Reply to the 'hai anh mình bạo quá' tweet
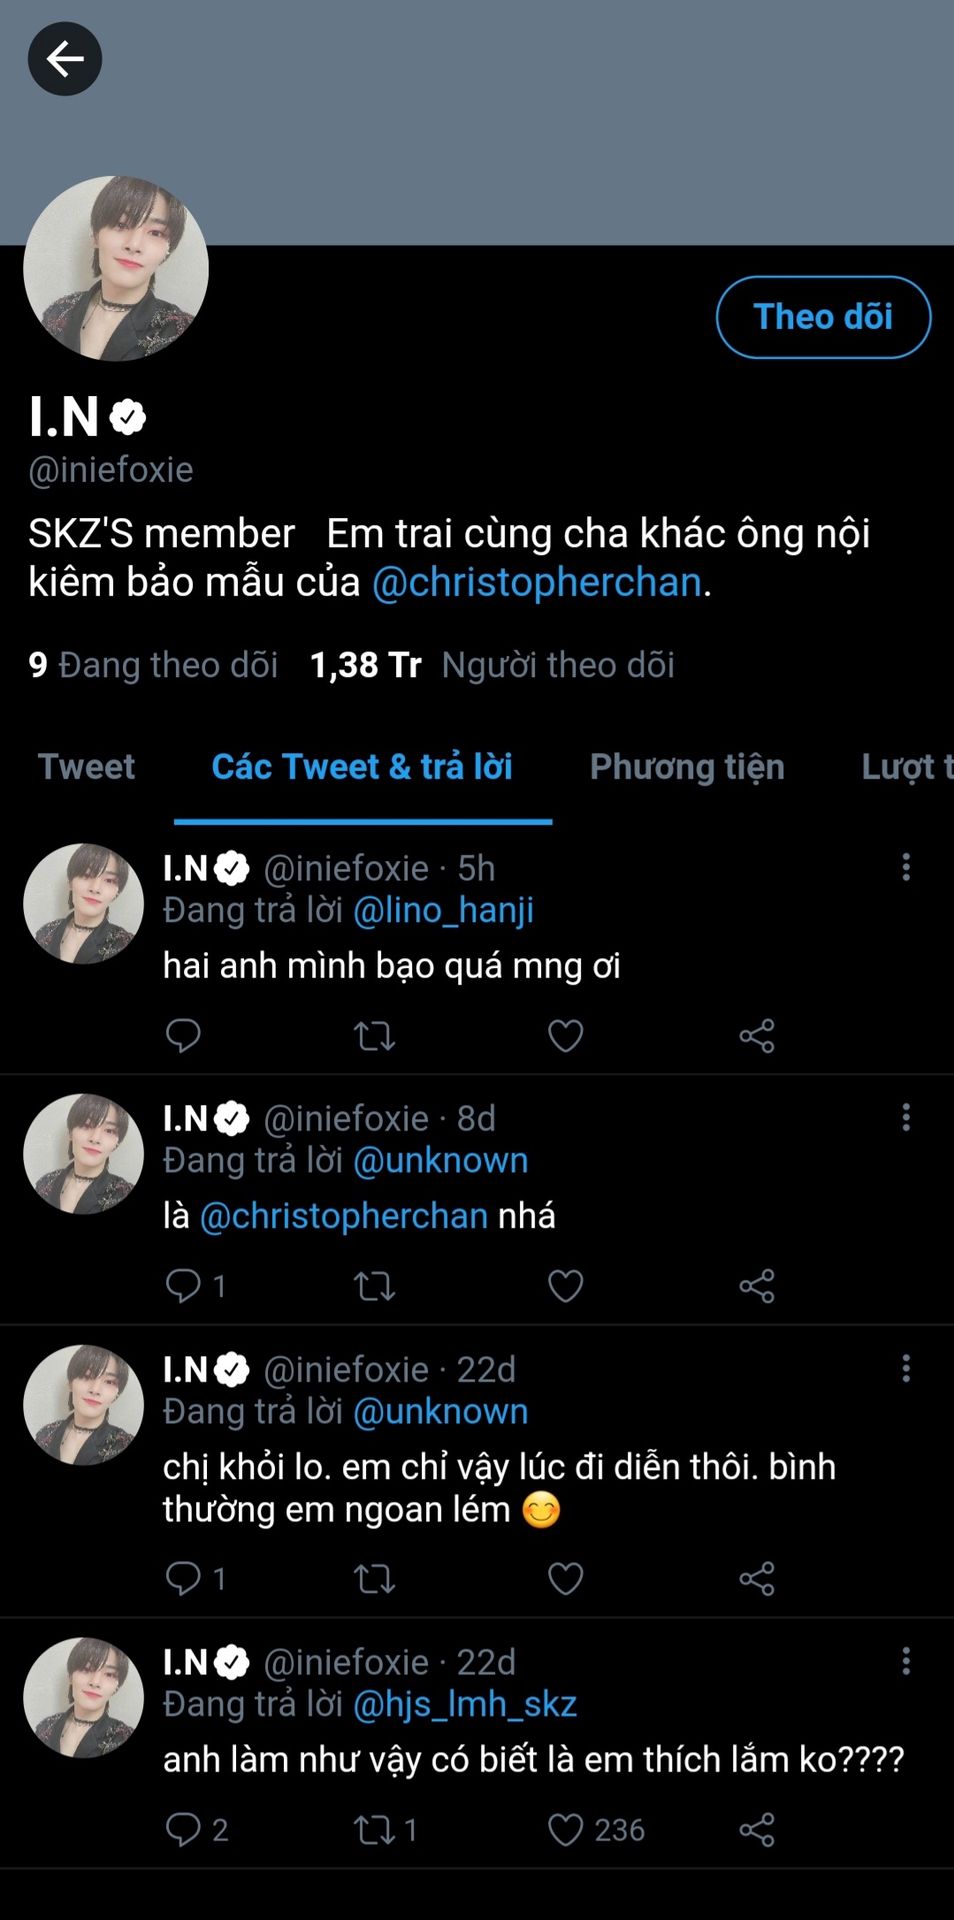This screenshot has height=1920, width=954. click(183, 1035)
